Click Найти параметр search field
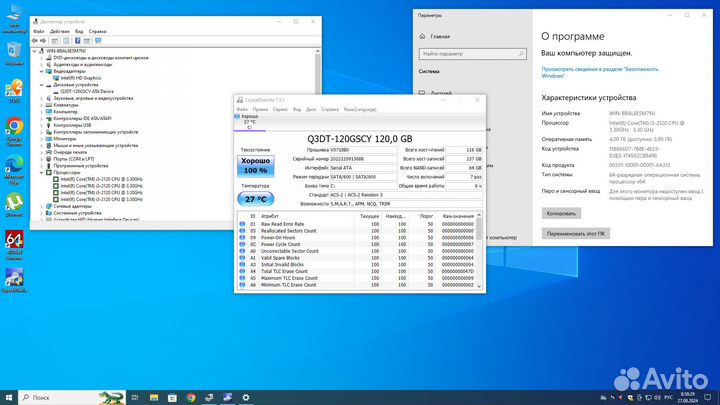The height and width of the screenshot is (405, 720). [472, 54]
